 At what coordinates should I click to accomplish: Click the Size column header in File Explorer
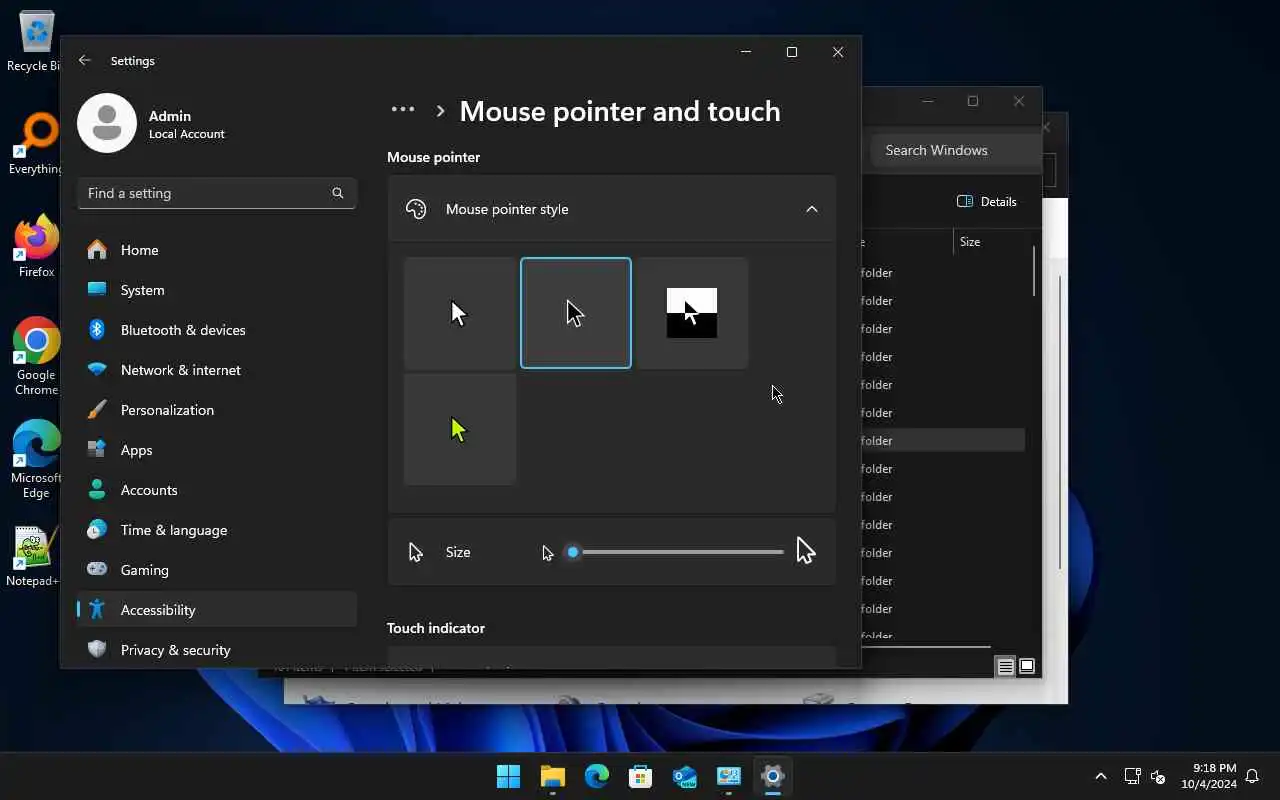click(970, 242)
